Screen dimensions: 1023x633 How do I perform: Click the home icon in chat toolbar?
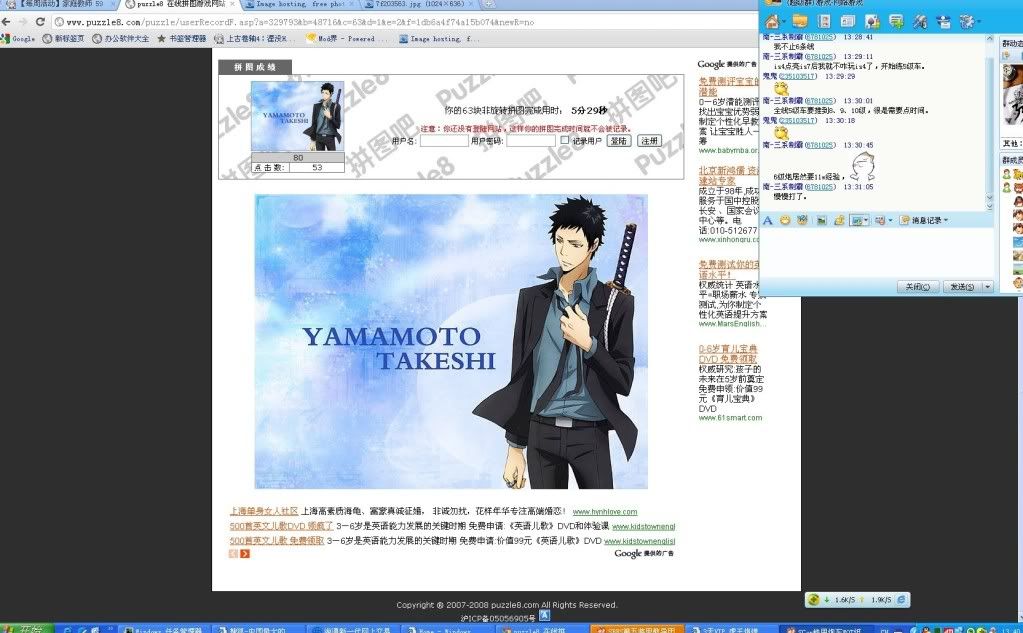[x=772, y=22]
